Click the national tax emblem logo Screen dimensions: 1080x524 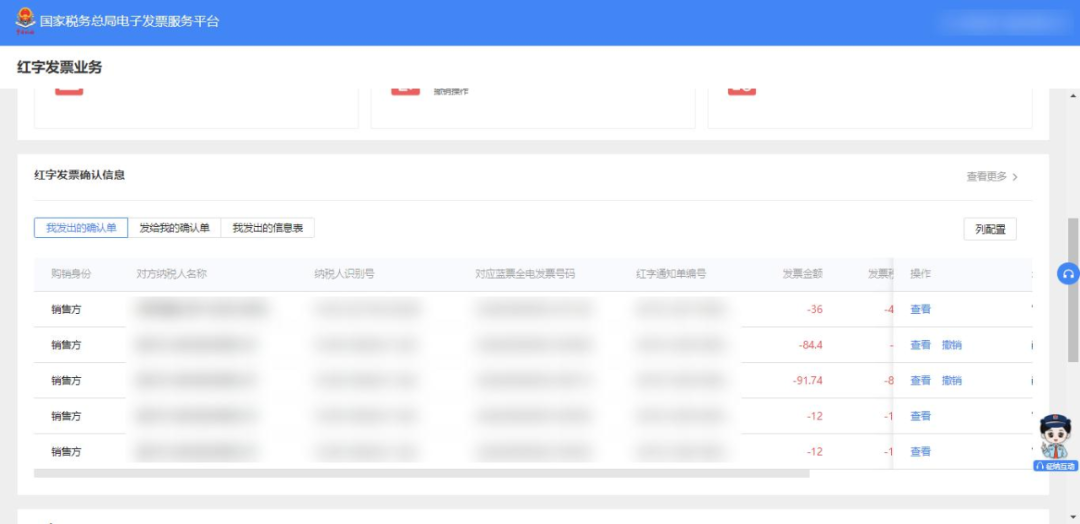pyautogui.click(x=25, y=21)
